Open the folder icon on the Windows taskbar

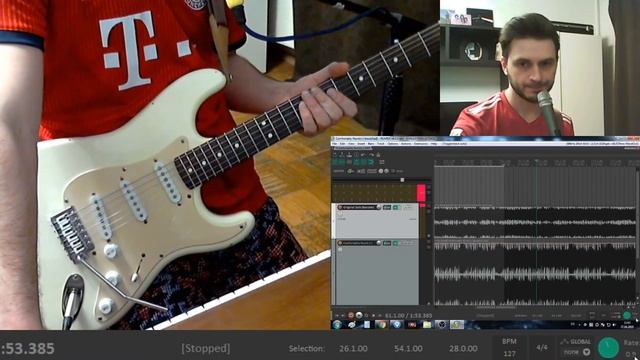[427, 324]
